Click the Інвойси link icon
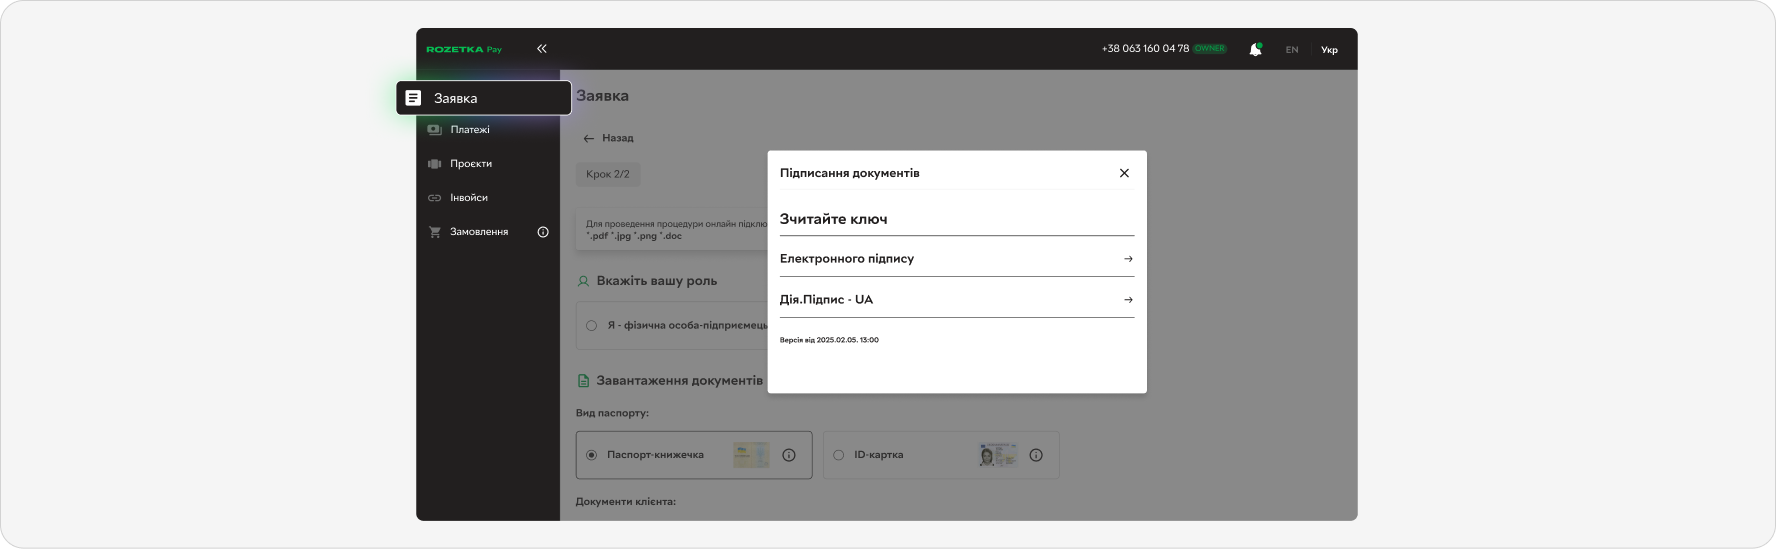The width and height of the screenshot is (1776, 549). (x=434, y=198)
